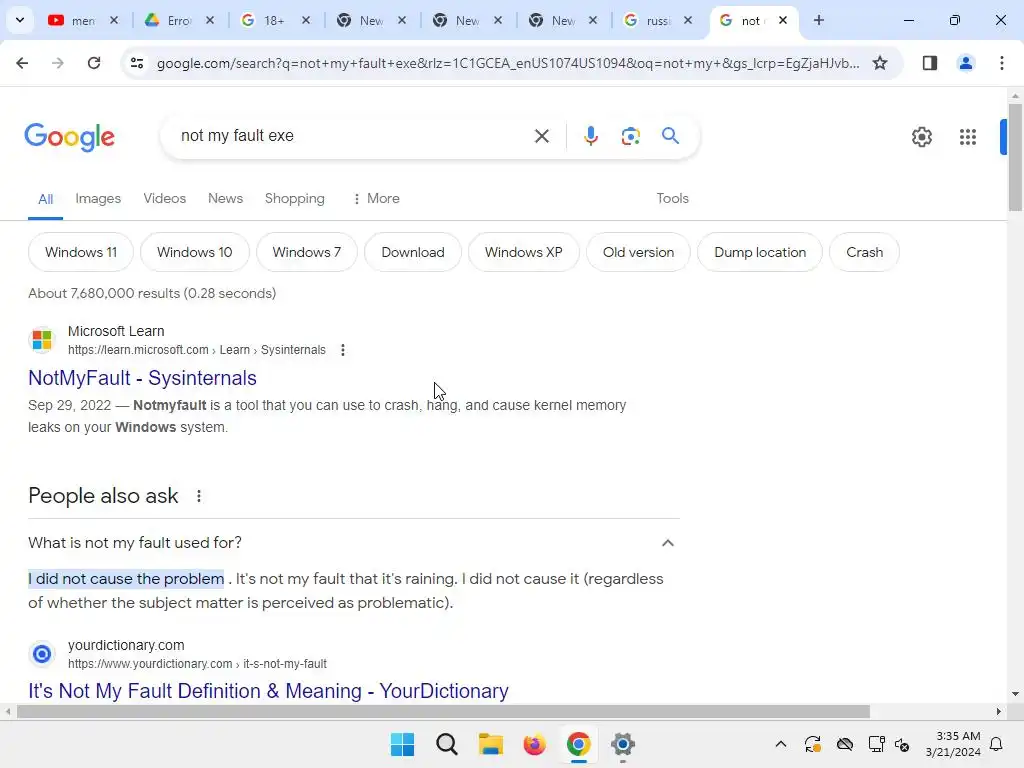The width and height of the screenshot is (1024, 768).
Task: Filter results by Windows 7 chip
Action: pyautogui.click(x=306, y=253)
